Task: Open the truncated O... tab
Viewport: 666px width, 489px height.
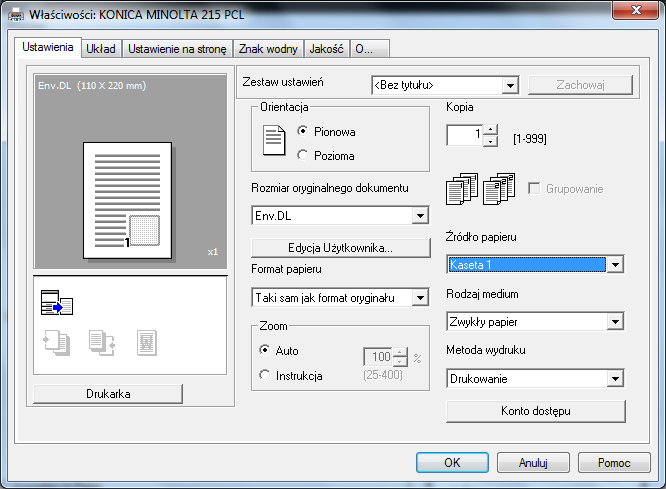Action: 369,49
